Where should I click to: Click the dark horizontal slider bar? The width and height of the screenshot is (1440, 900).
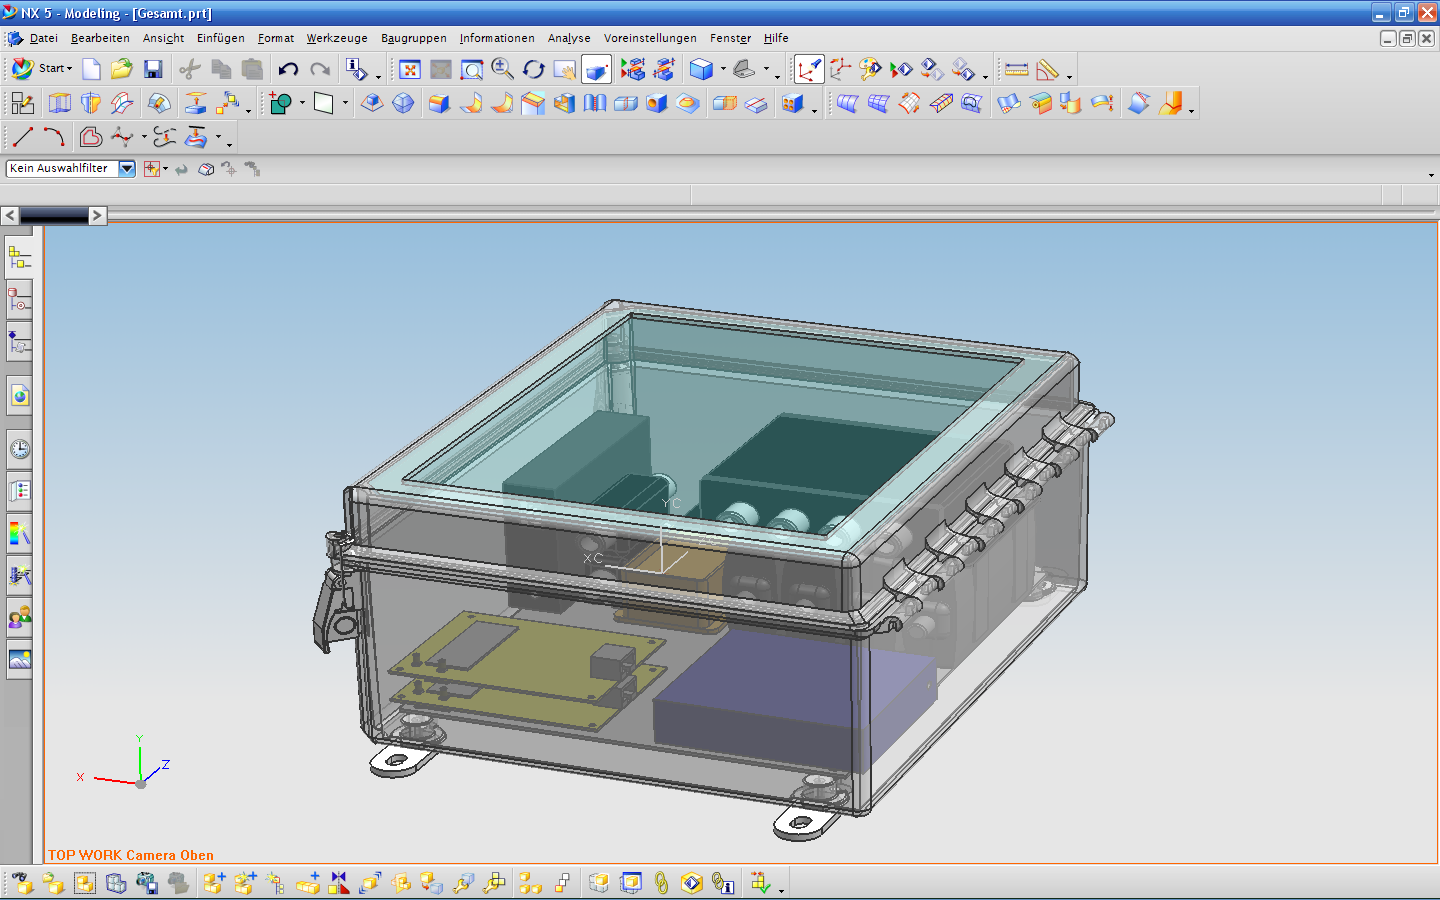click(54, 215)
